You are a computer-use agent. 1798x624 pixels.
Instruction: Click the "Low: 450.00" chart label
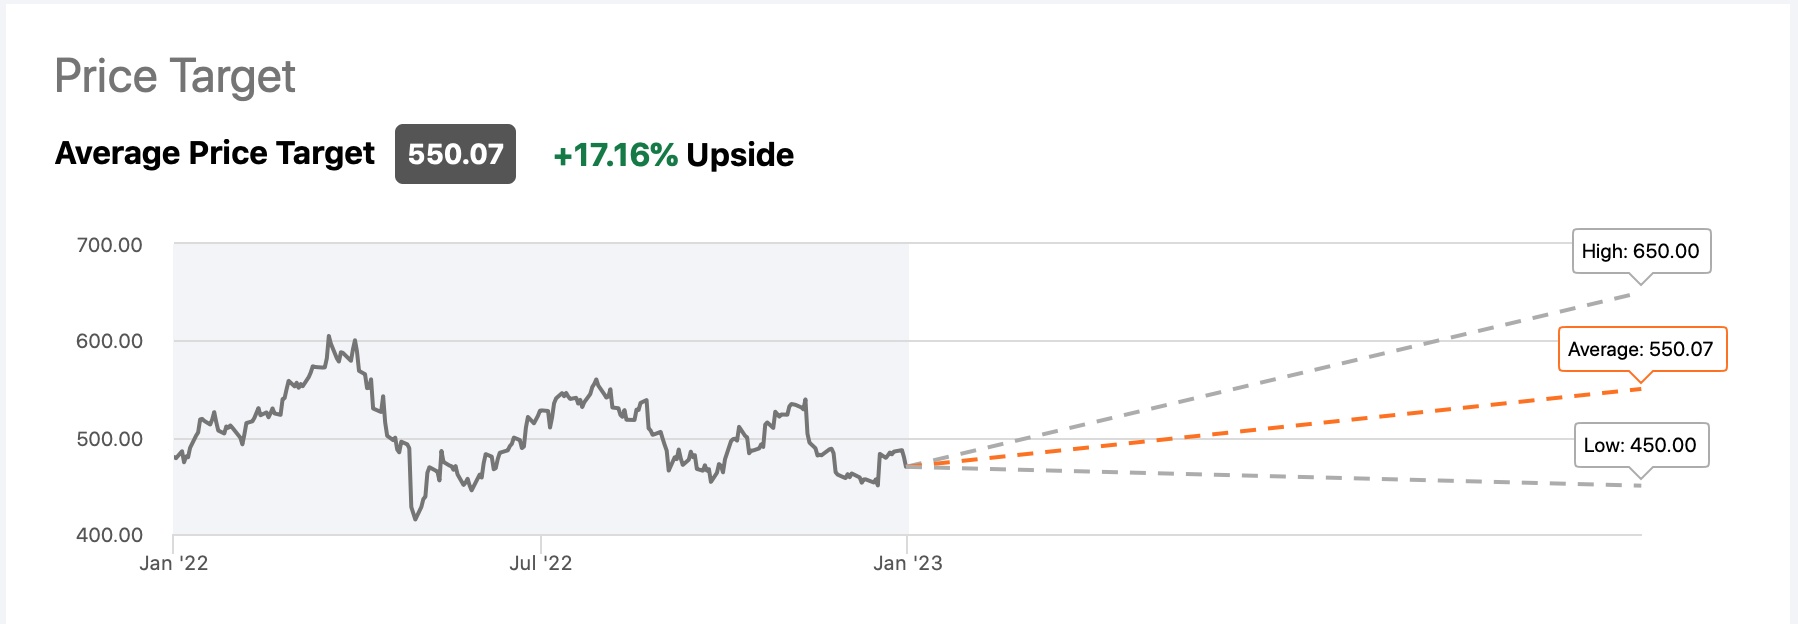click(x=1640, y=445)
